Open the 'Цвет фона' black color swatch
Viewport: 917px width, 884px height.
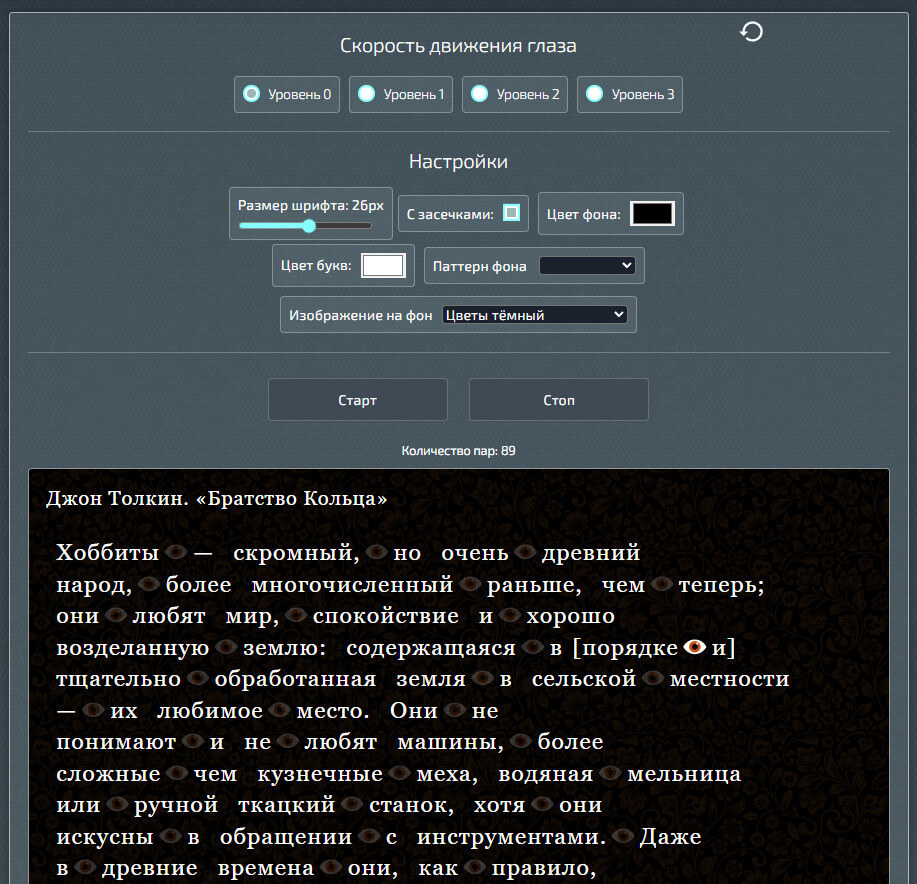click(652, 213)
